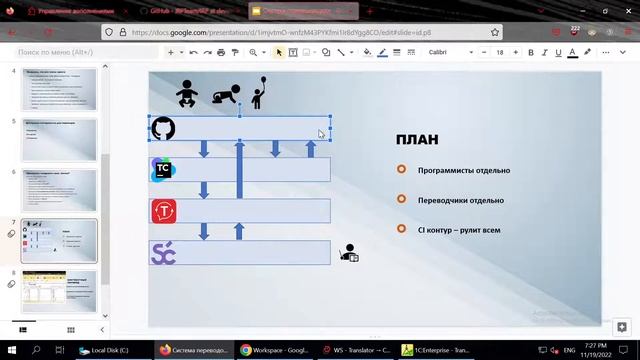Toggle italic formatting
The height and width of the screenshot is (360, 640).
(544, 52)
